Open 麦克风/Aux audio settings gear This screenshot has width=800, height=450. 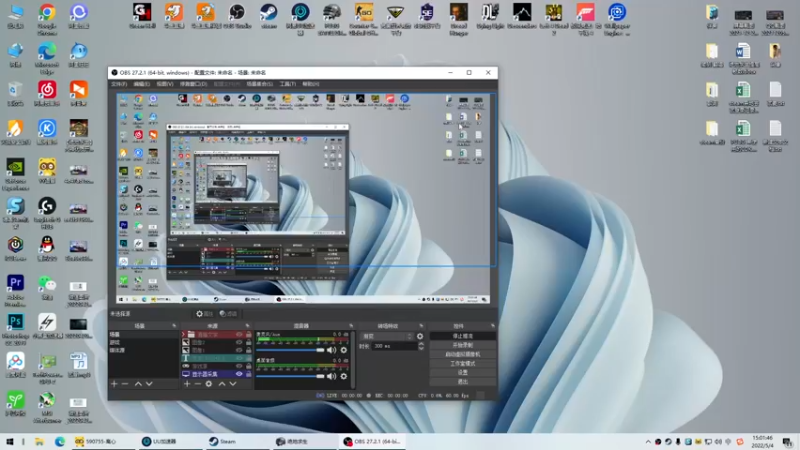(343, 350)
